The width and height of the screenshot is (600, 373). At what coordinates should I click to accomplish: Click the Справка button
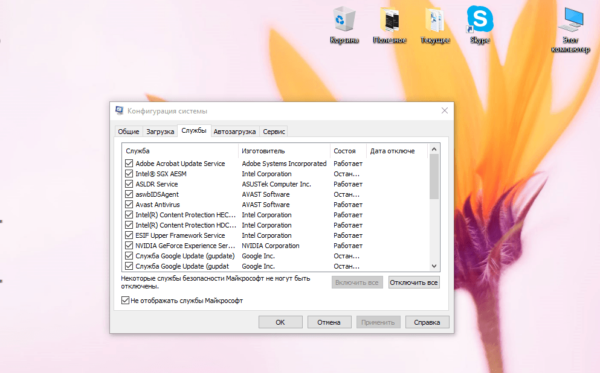(x=427, y=322)
